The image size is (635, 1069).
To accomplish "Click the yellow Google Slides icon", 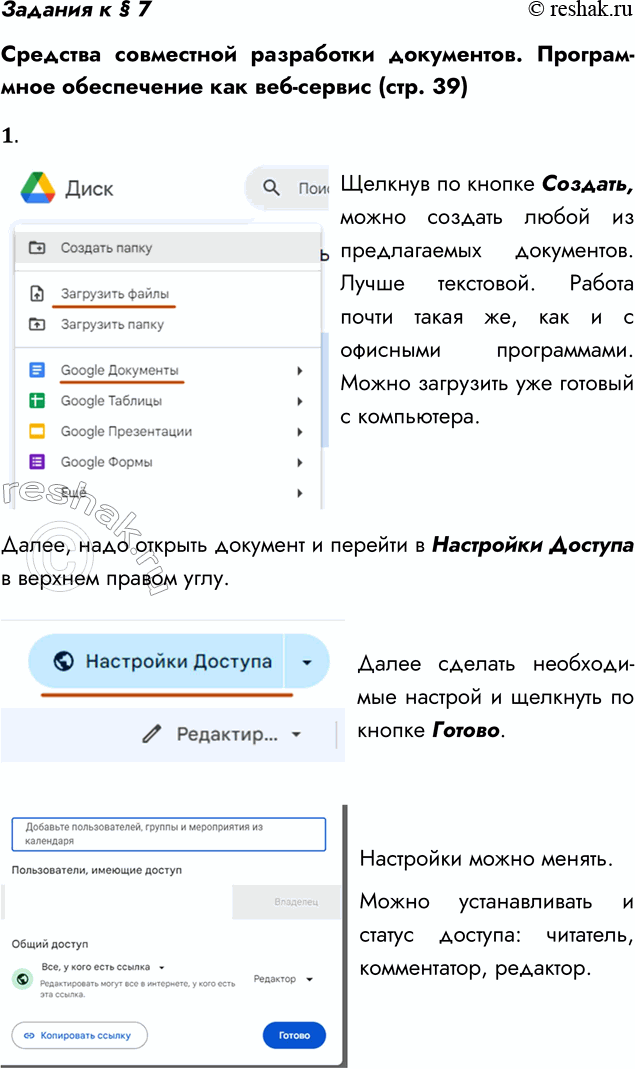I will point(37,432).
